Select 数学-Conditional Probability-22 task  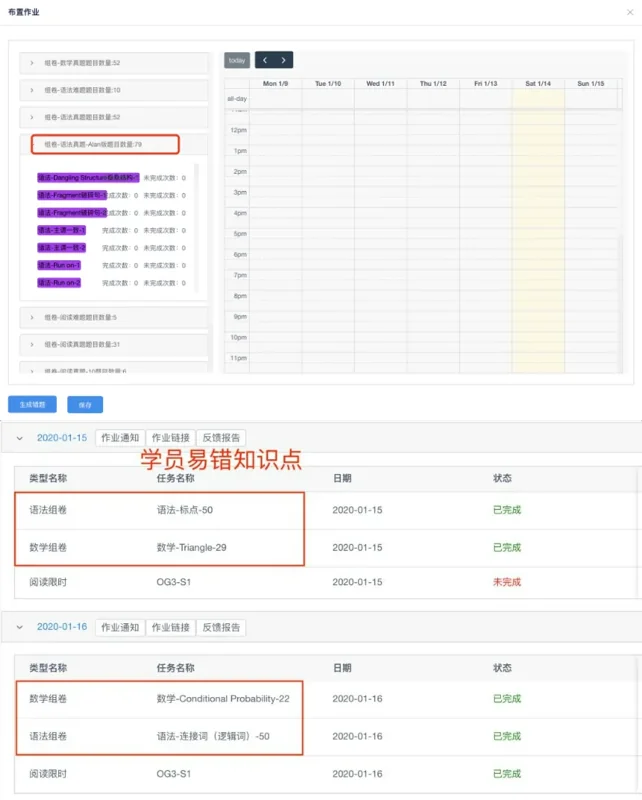click(223, 699)
